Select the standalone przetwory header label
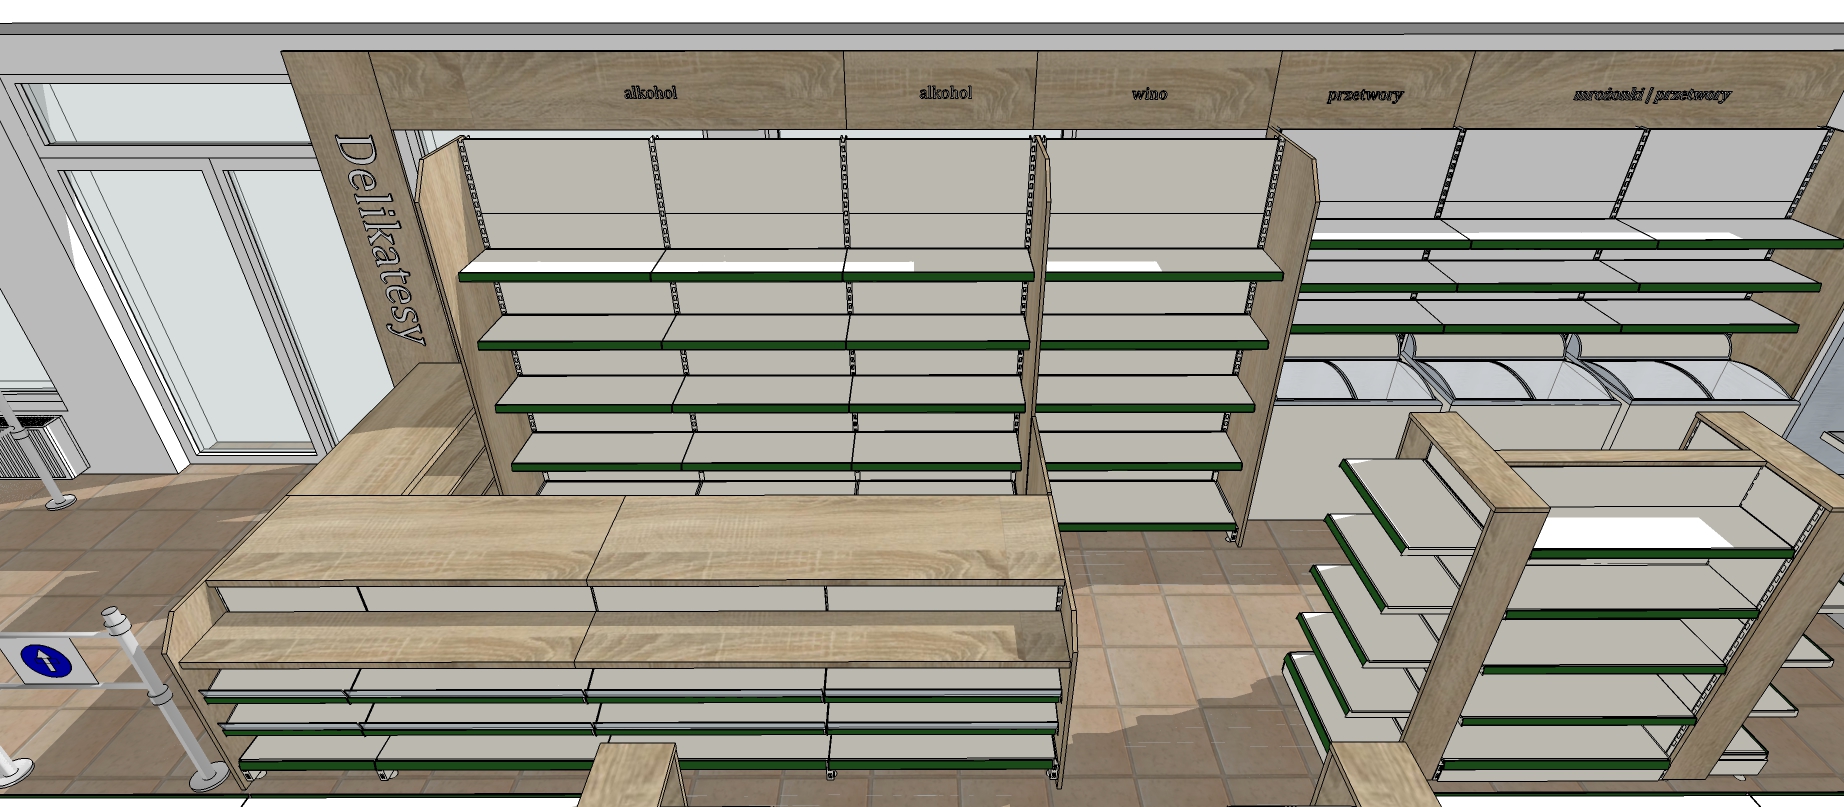Viewport: 1844px width, 807px height. pos(1364,95)
